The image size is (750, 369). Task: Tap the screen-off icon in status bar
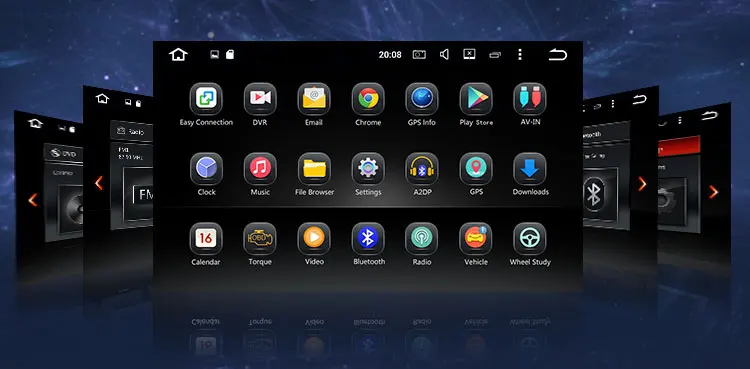(x=469, y=54)
